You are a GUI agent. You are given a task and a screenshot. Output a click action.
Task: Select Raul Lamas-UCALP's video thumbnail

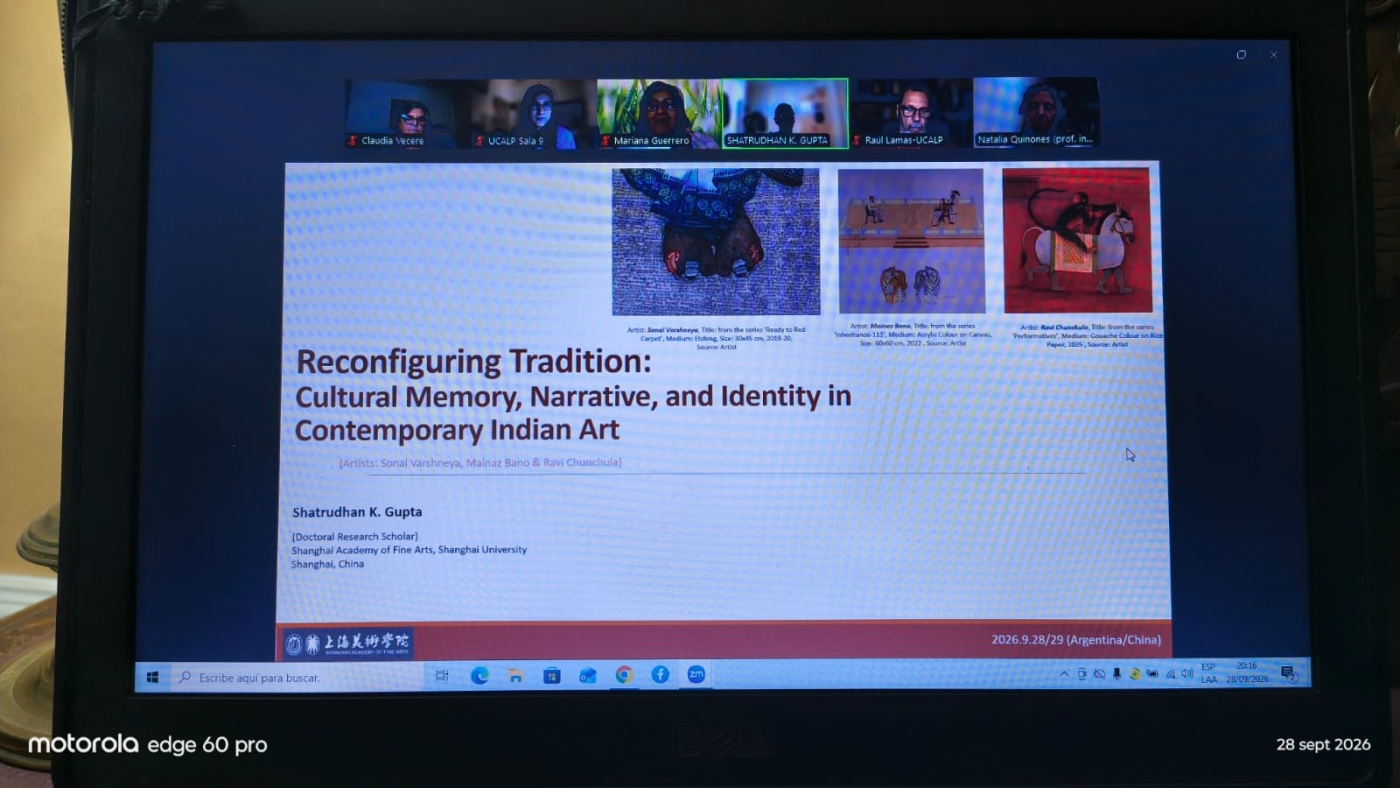(911, 112)
